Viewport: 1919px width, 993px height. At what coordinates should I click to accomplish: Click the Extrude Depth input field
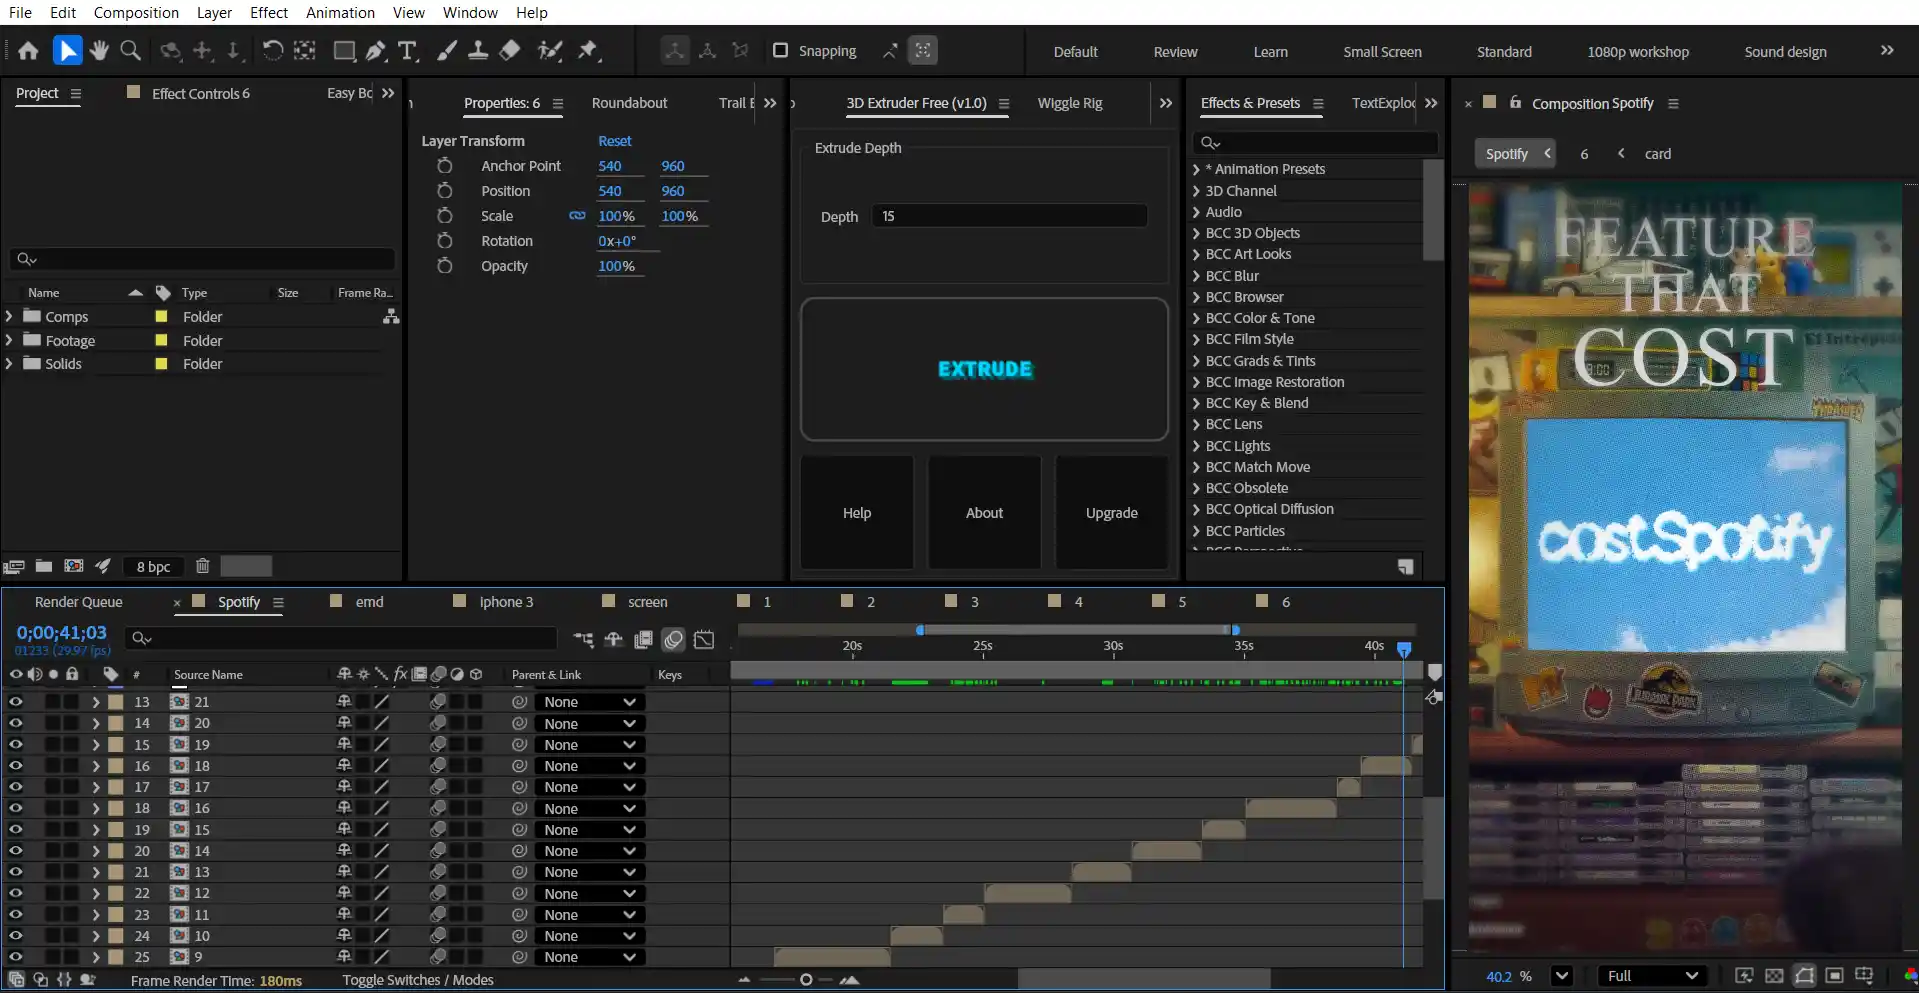1009,216
